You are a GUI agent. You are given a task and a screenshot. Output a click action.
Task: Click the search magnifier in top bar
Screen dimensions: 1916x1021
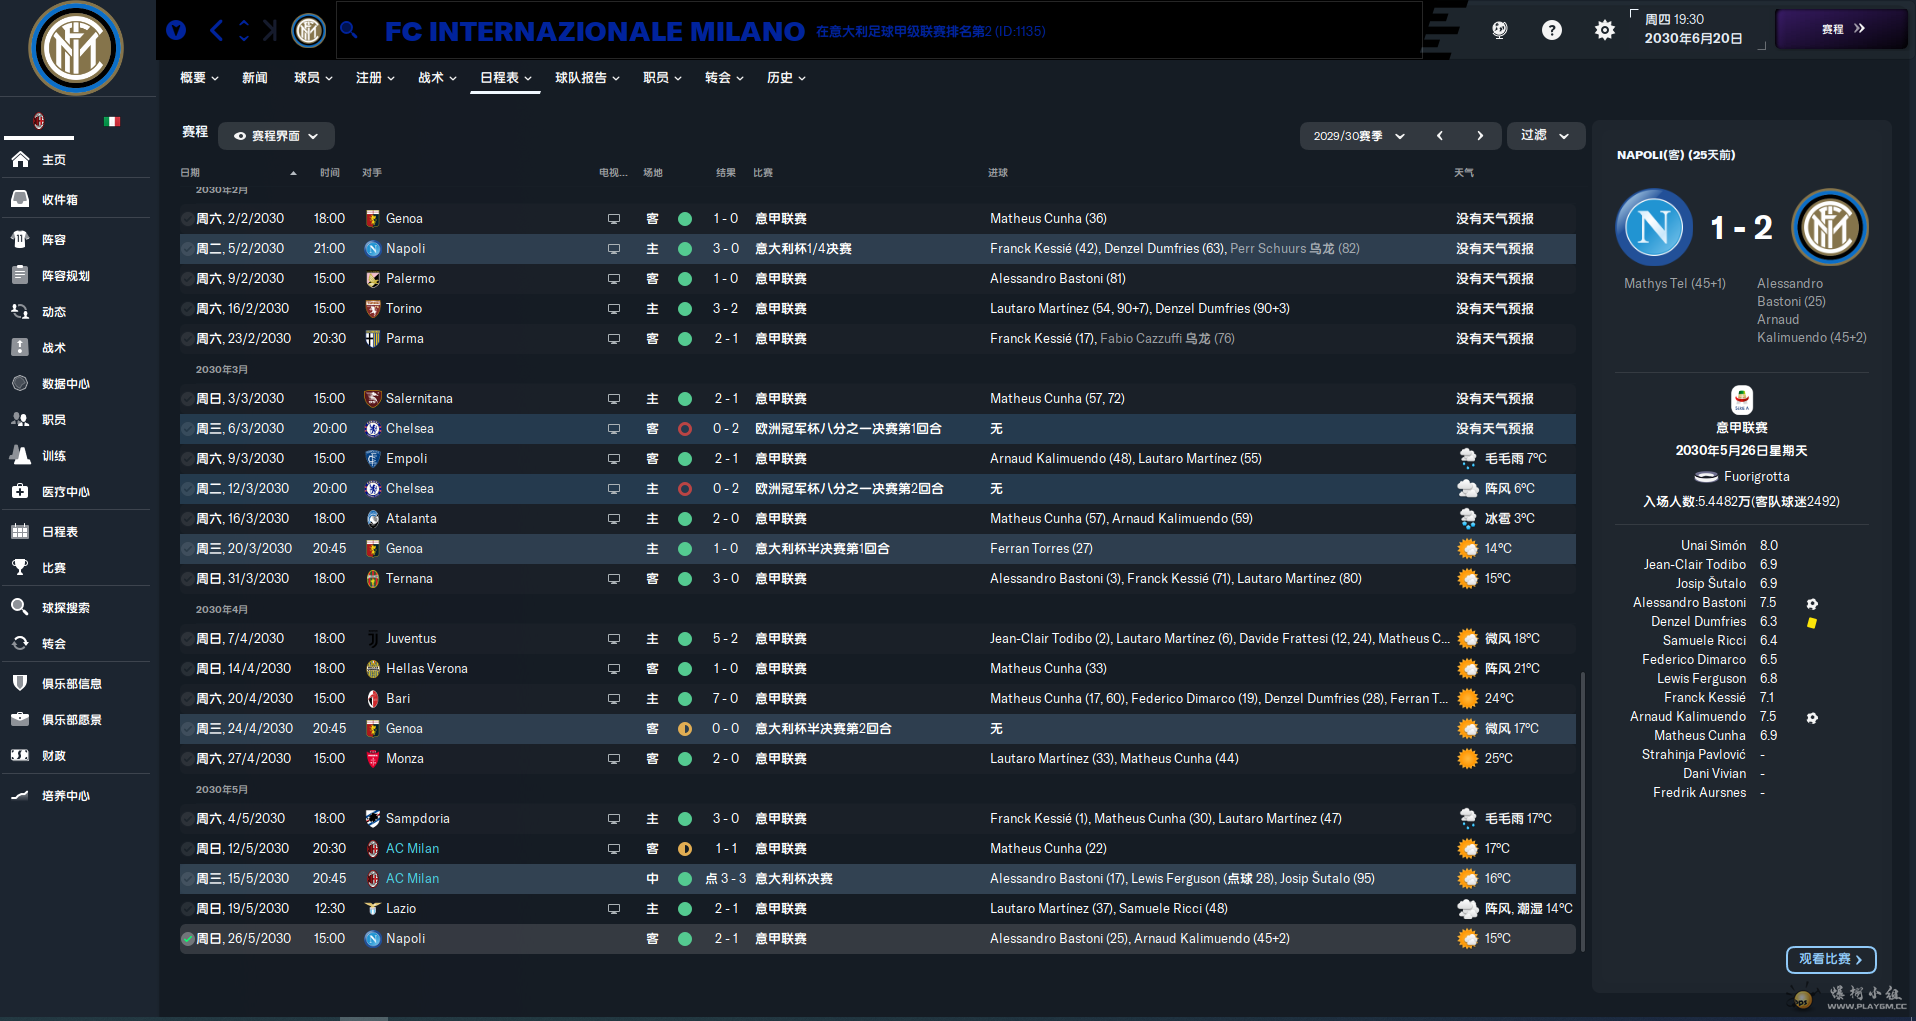coord(349,30)
